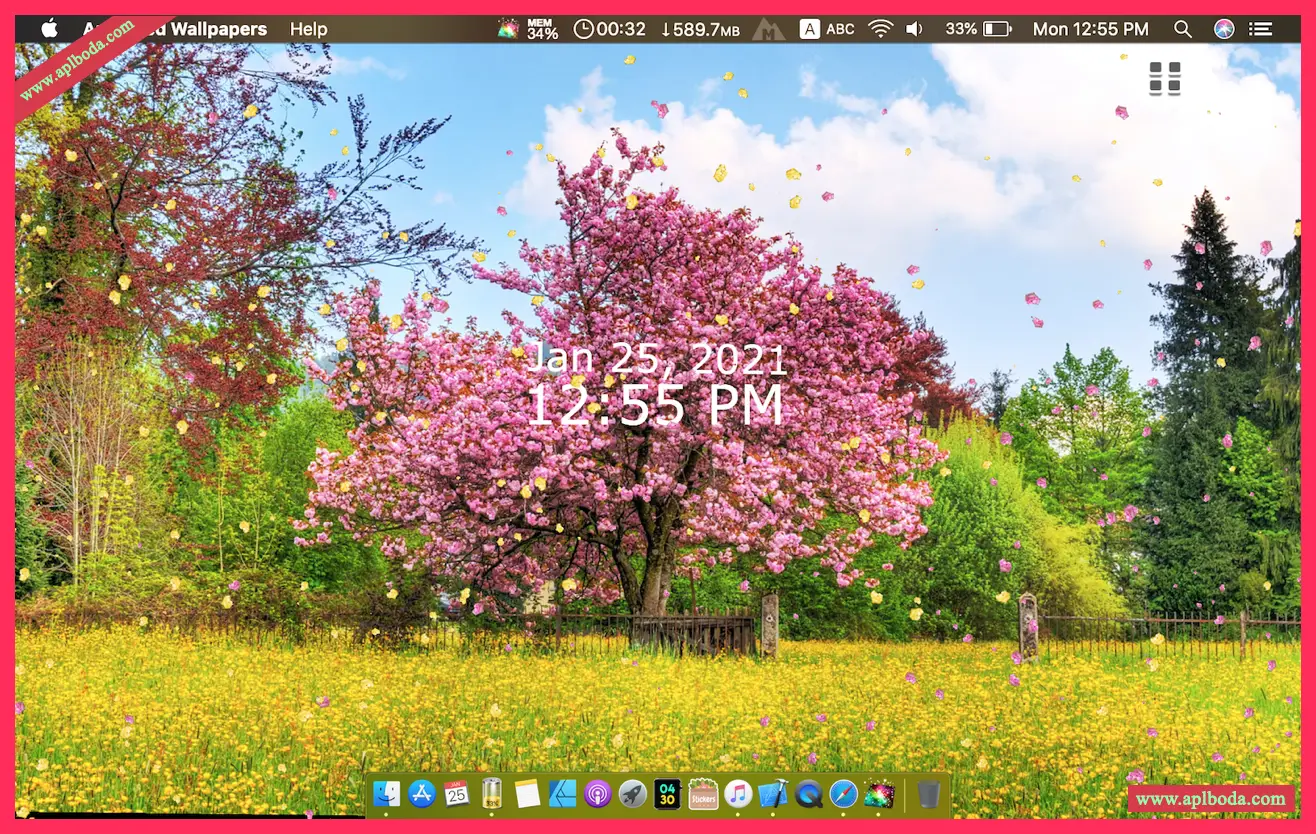Open Spotlight search magnifier icon
Viewport: 1316px width, 834px height.
(x=1183, y=29)
